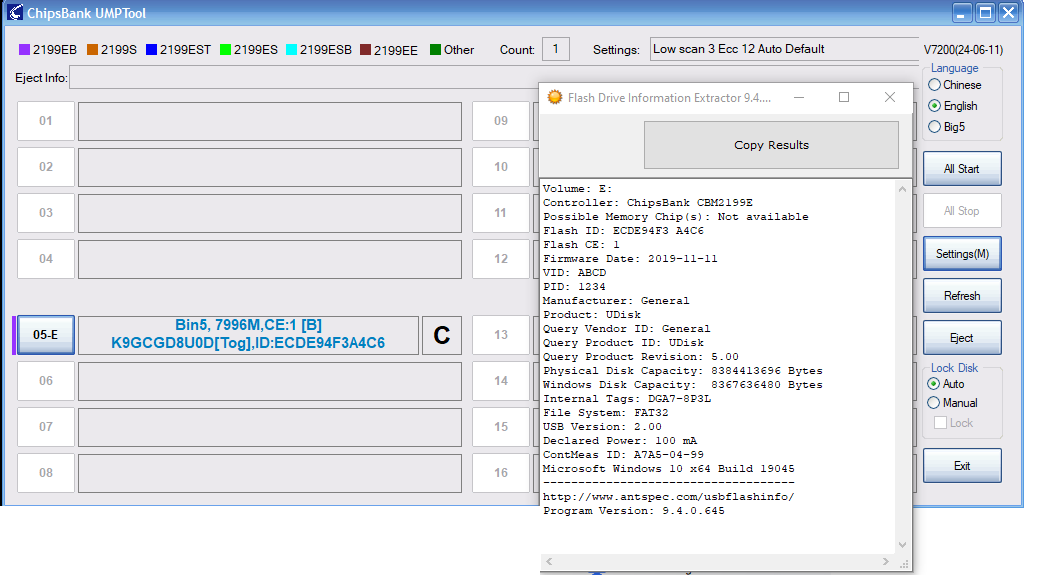This screenshot has width=1049, height=577.
Task: Click the Refresh button
Action: (x=962, y=296)
